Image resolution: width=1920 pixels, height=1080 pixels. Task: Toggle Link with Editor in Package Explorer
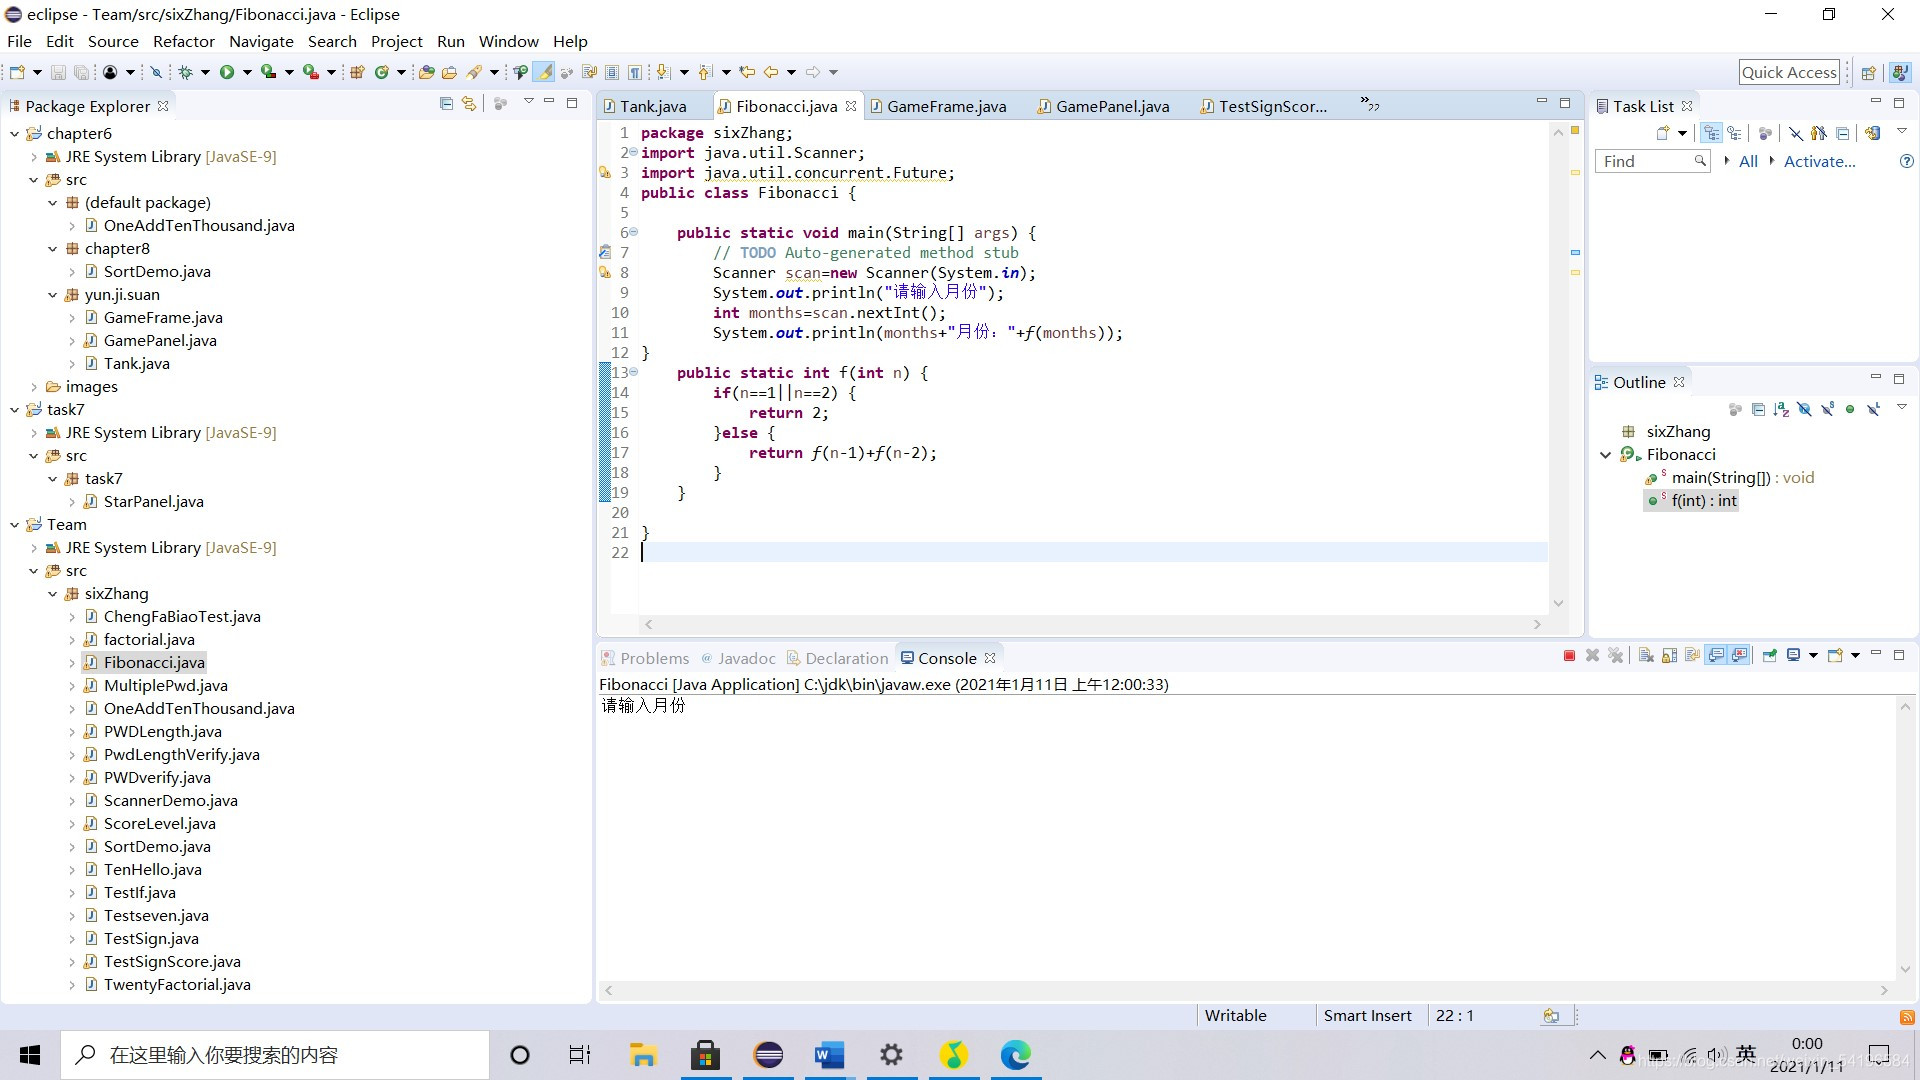click(469, 103)
